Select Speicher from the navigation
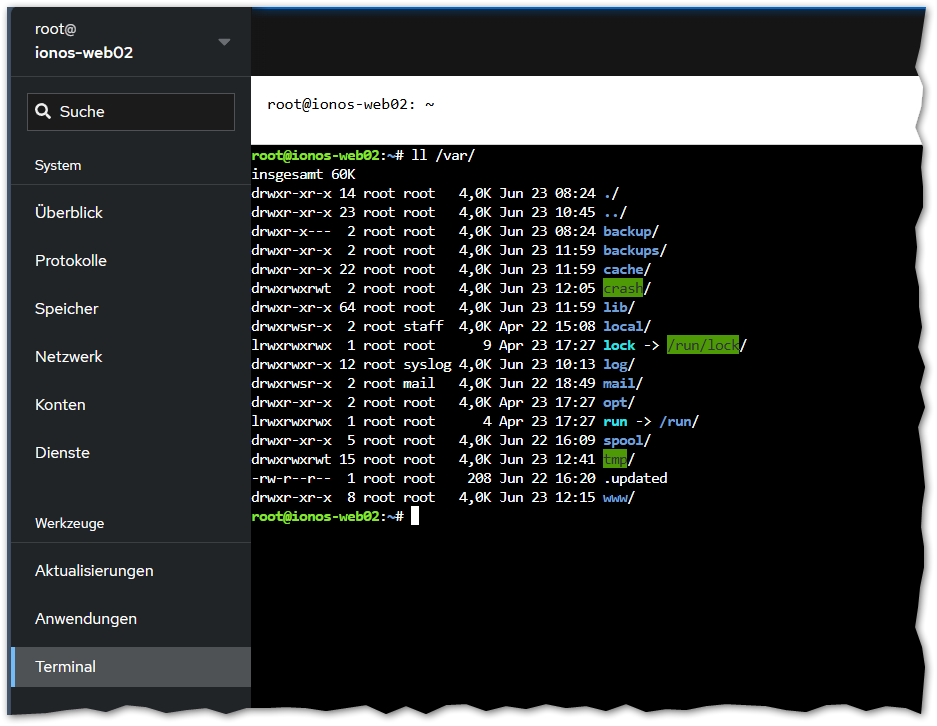This screenshot has height=726, width=937. click(x=67, y=309)
